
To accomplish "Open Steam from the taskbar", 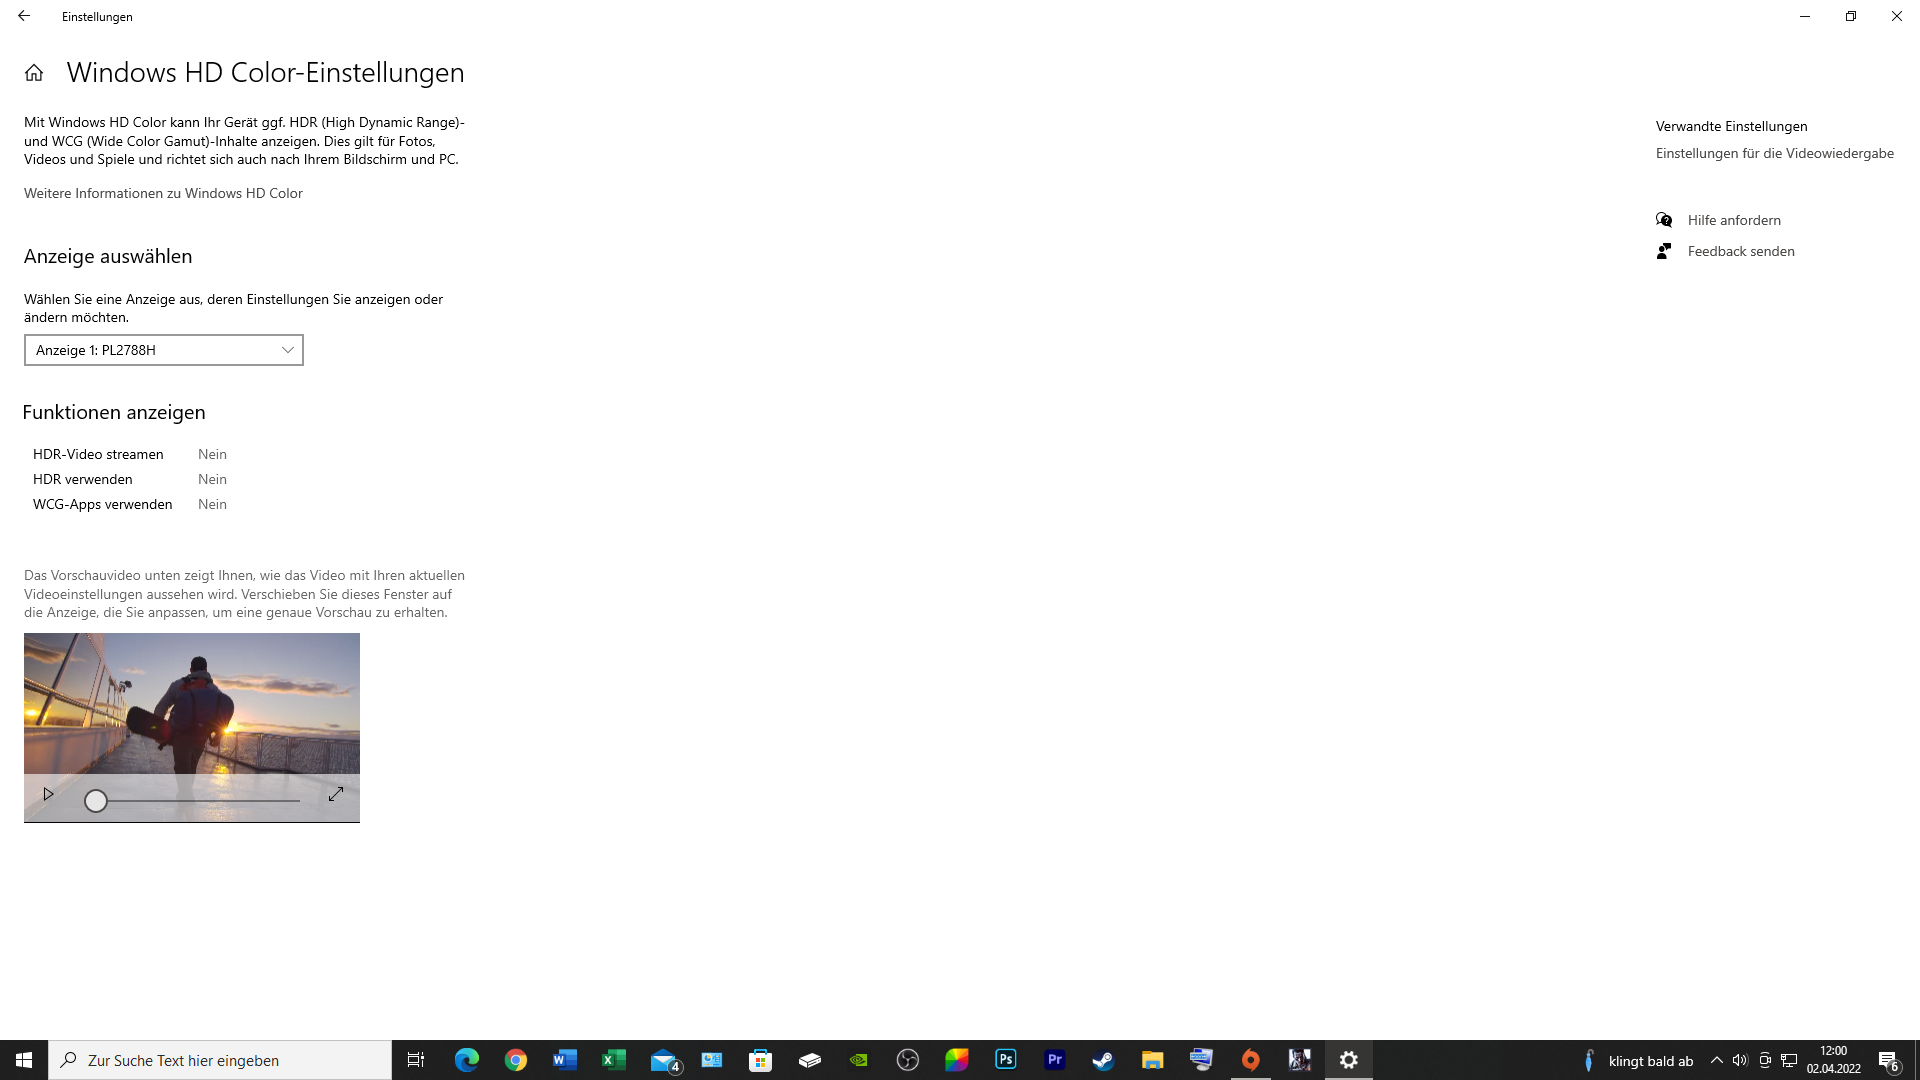I will 1103,1060.
